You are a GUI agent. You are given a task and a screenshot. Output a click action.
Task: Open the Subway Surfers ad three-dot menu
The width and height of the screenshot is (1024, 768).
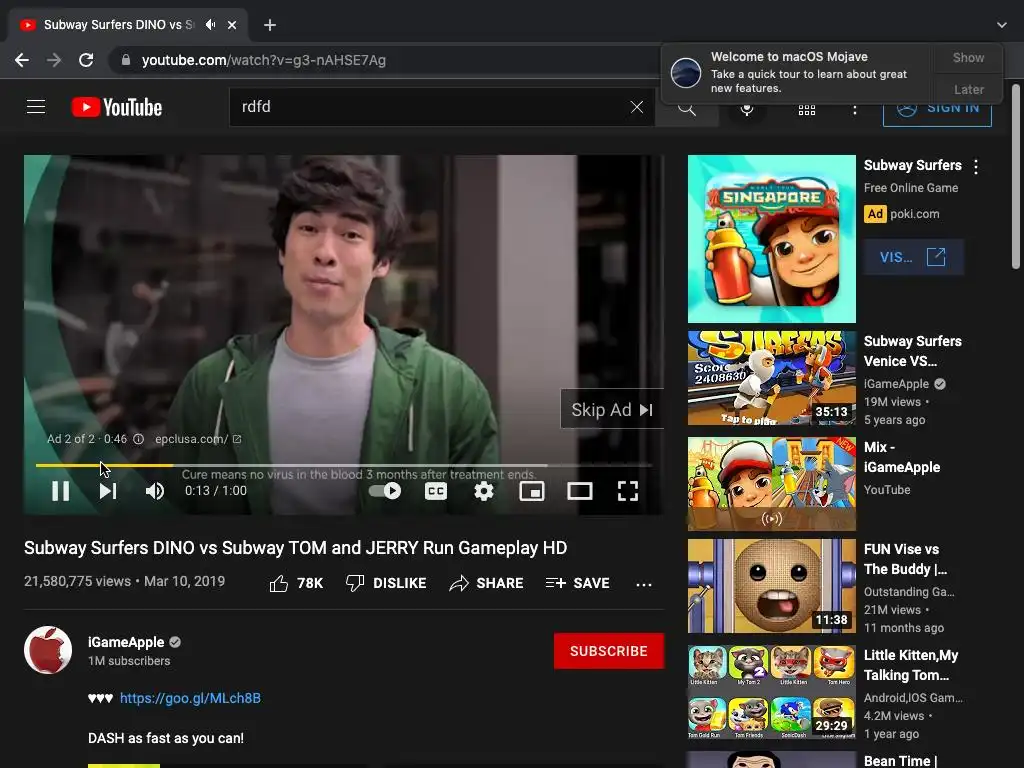976,167
